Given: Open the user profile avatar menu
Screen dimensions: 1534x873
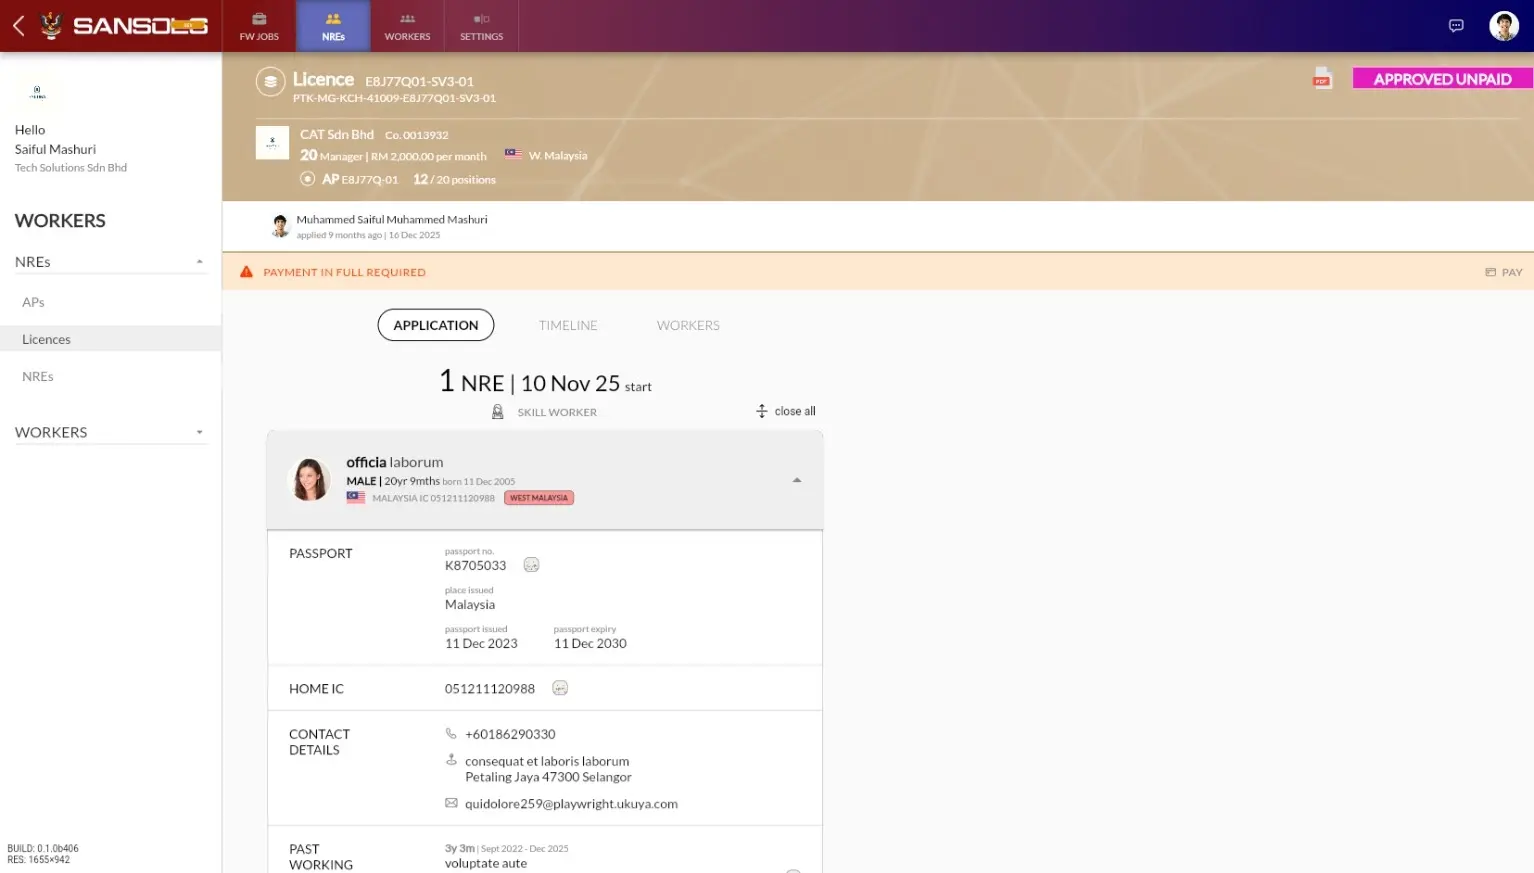Looking at the screenshot, I should click(x=1503, y=26).
